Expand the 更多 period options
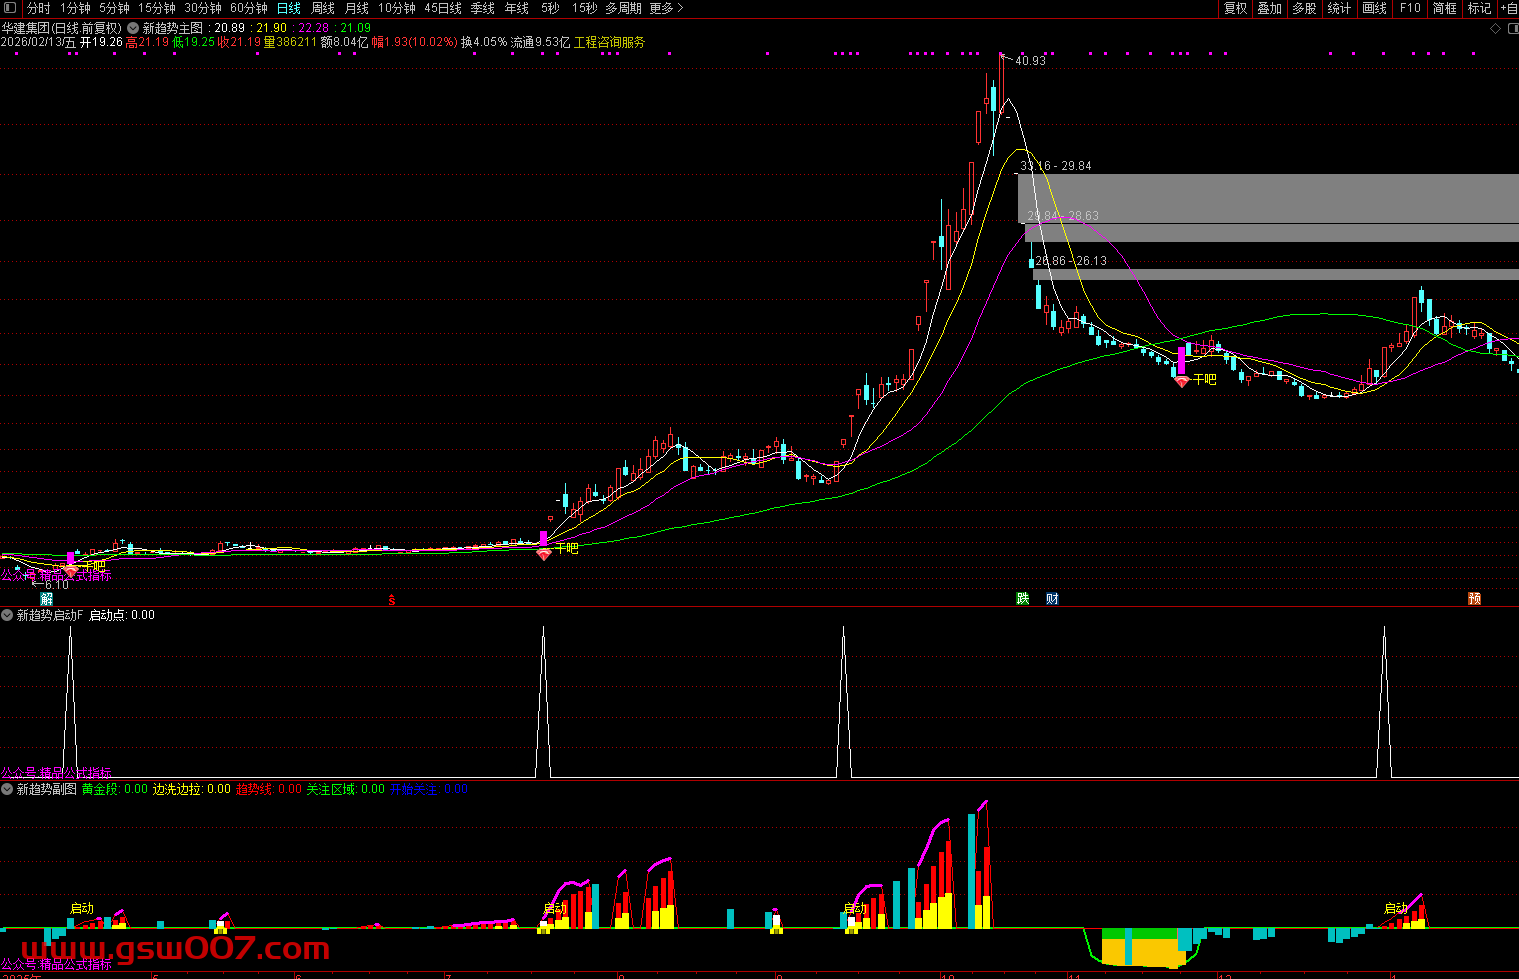The image size is (1519, 979). click(666, 8)
